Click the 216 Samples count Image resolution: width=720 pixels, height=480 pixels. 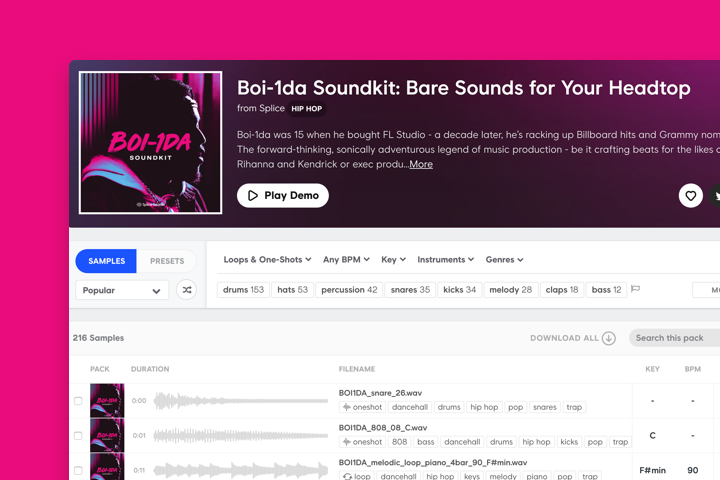(x=98, y=338)
